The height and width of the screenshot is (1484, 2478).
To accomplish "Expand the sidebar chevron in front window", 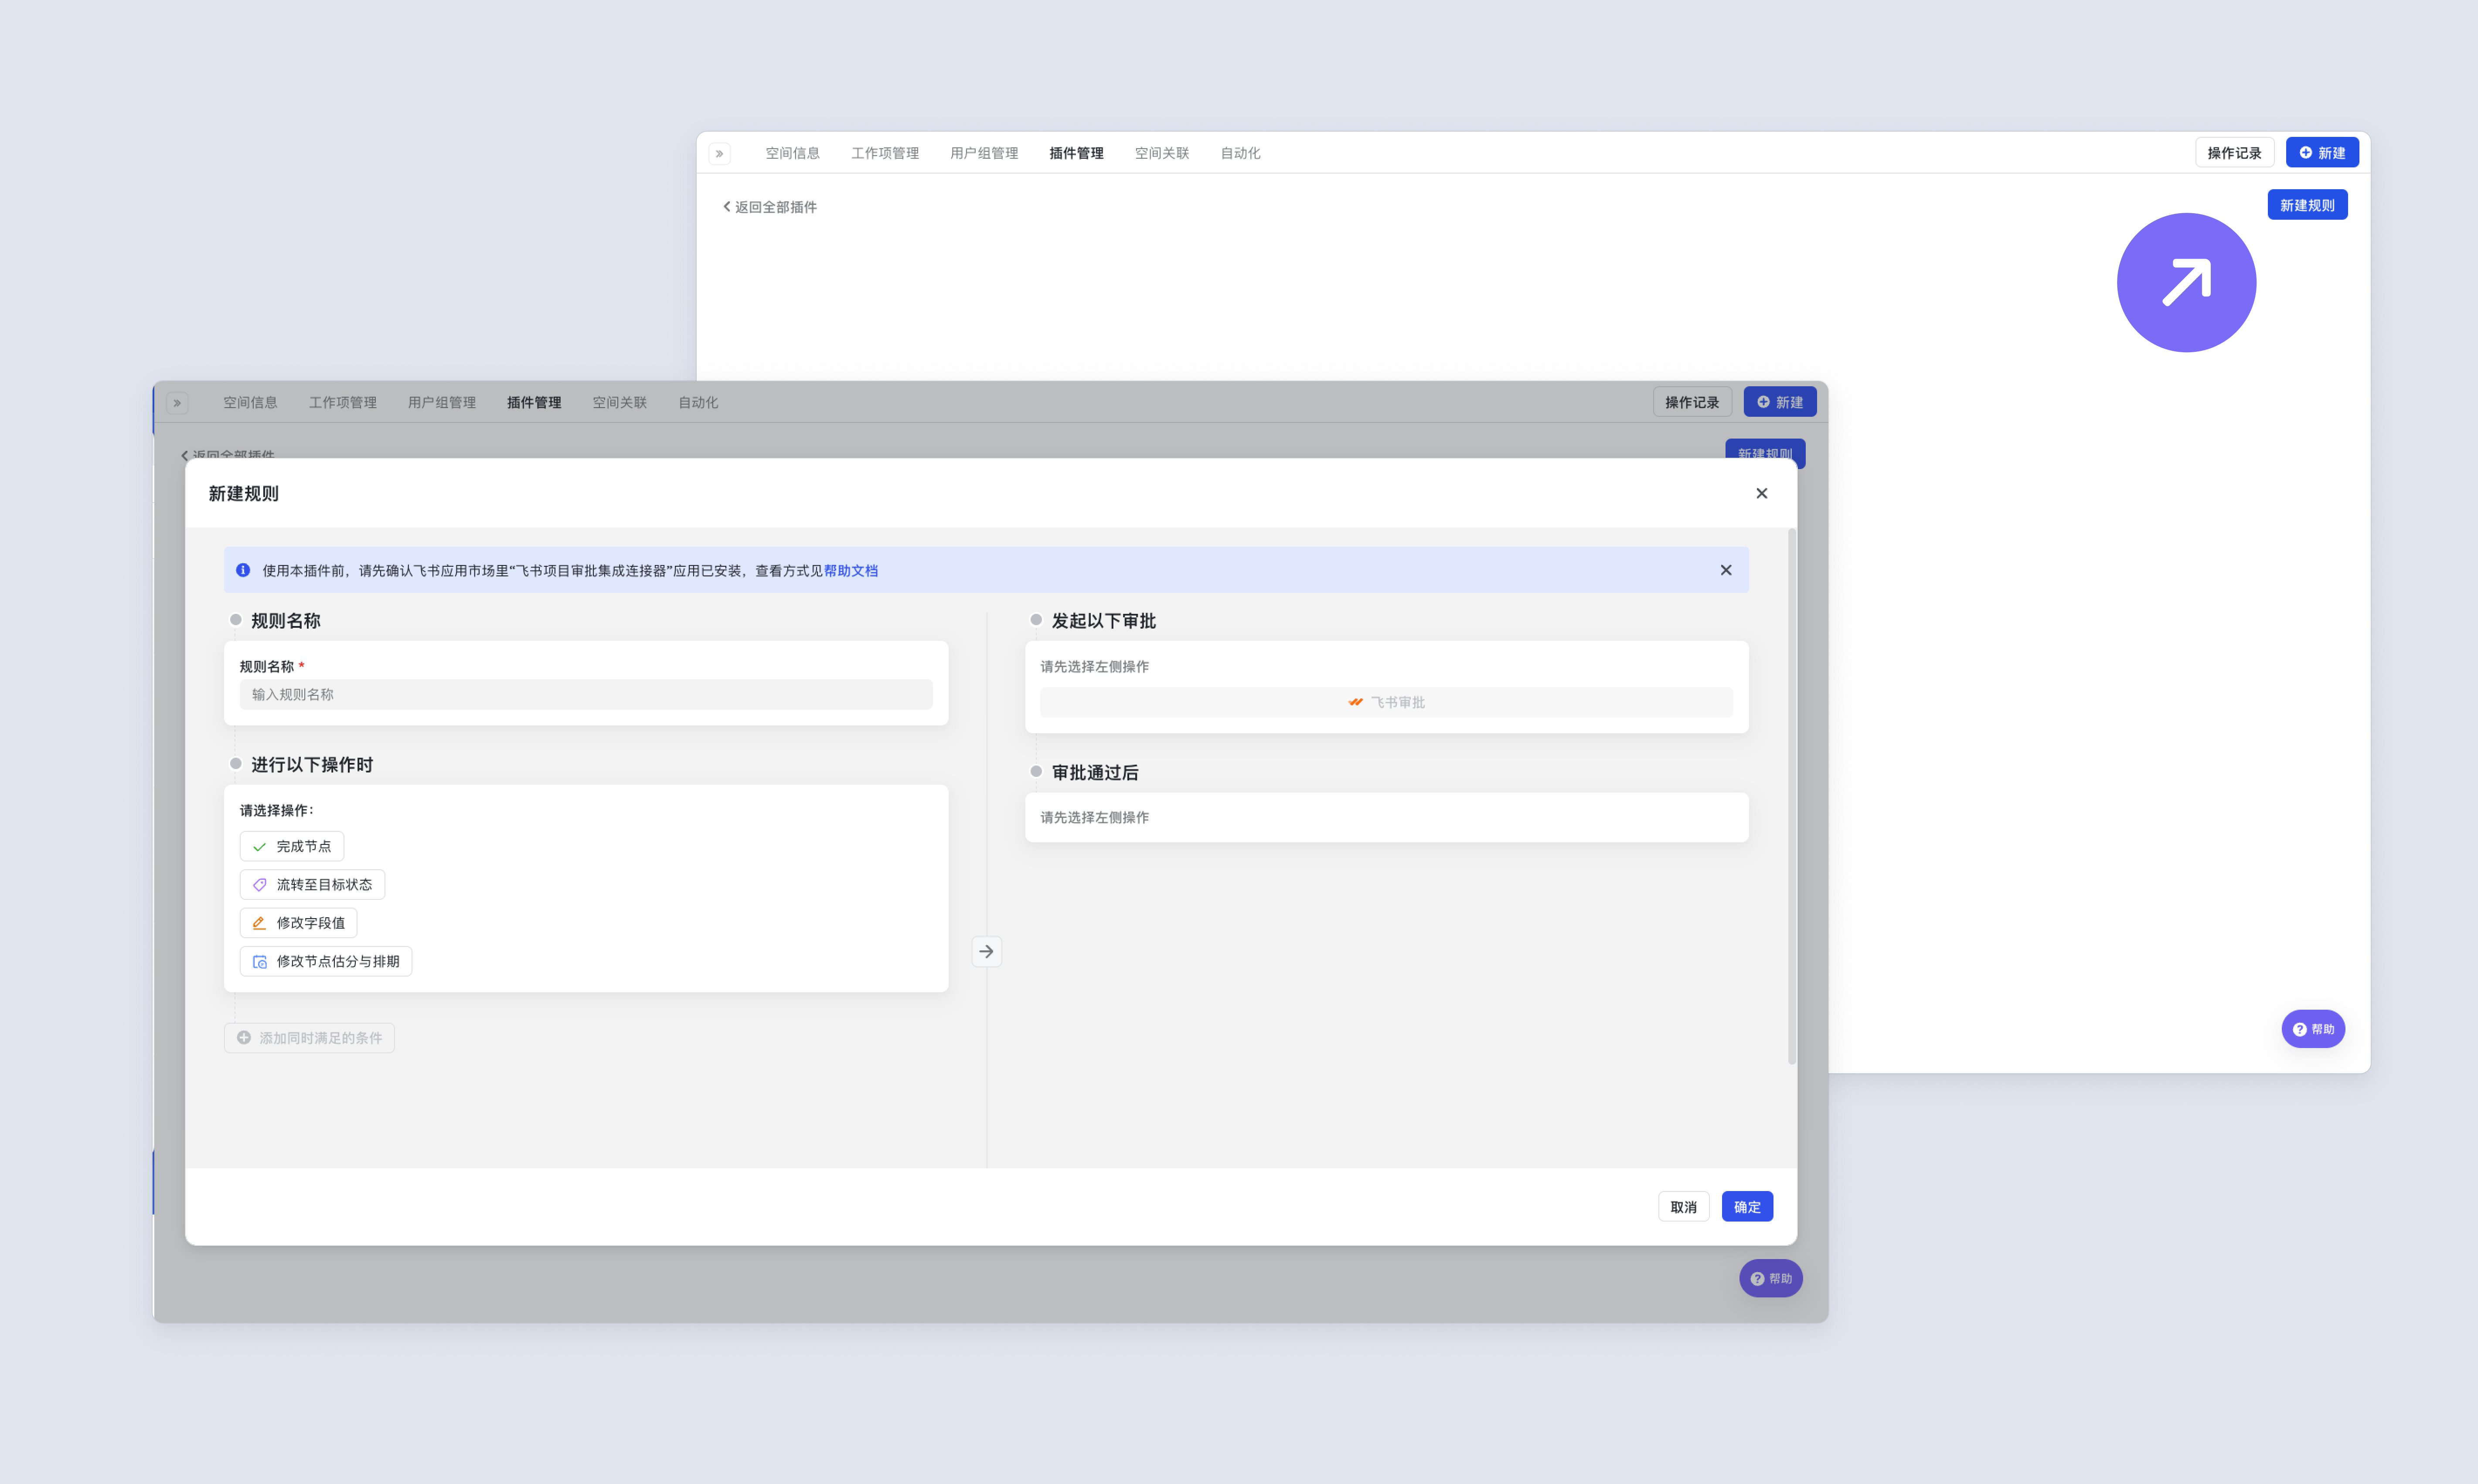I will point(177,403).
